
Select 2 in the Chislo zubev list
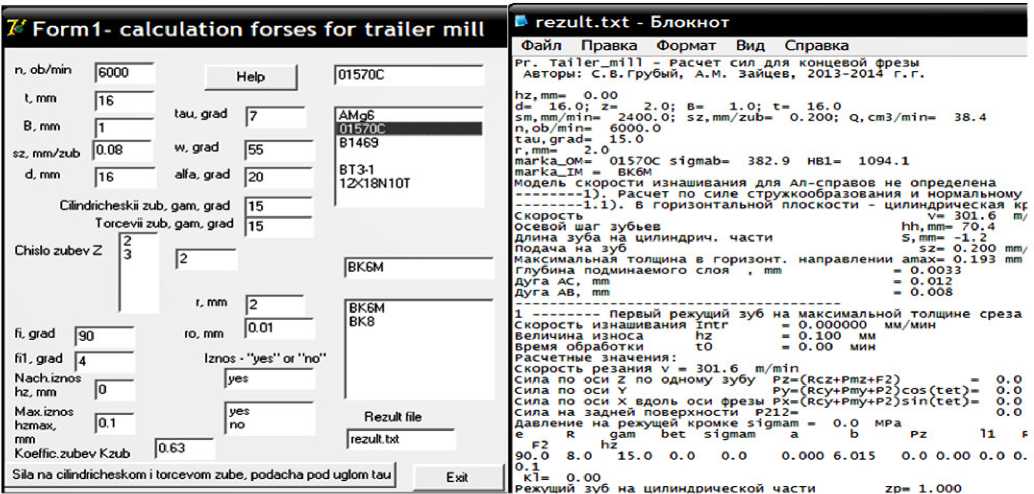pyautogui.click(x=128, y=241)
